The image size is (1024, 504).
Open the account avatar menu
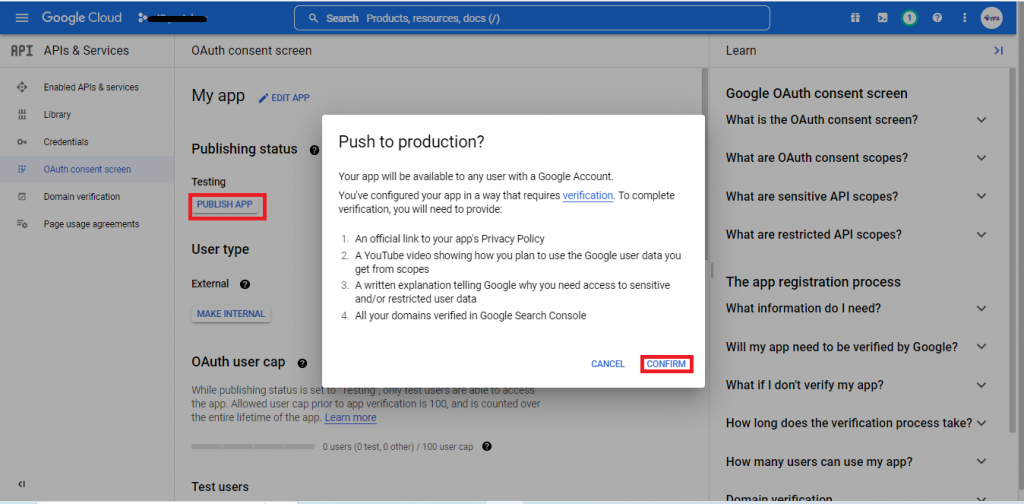pyautogui.click(x=991, y=18)
